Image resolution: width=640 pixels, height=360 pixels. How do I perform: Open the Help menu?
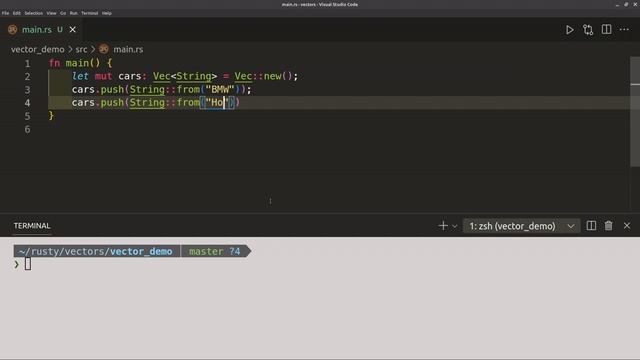(107, 13)
